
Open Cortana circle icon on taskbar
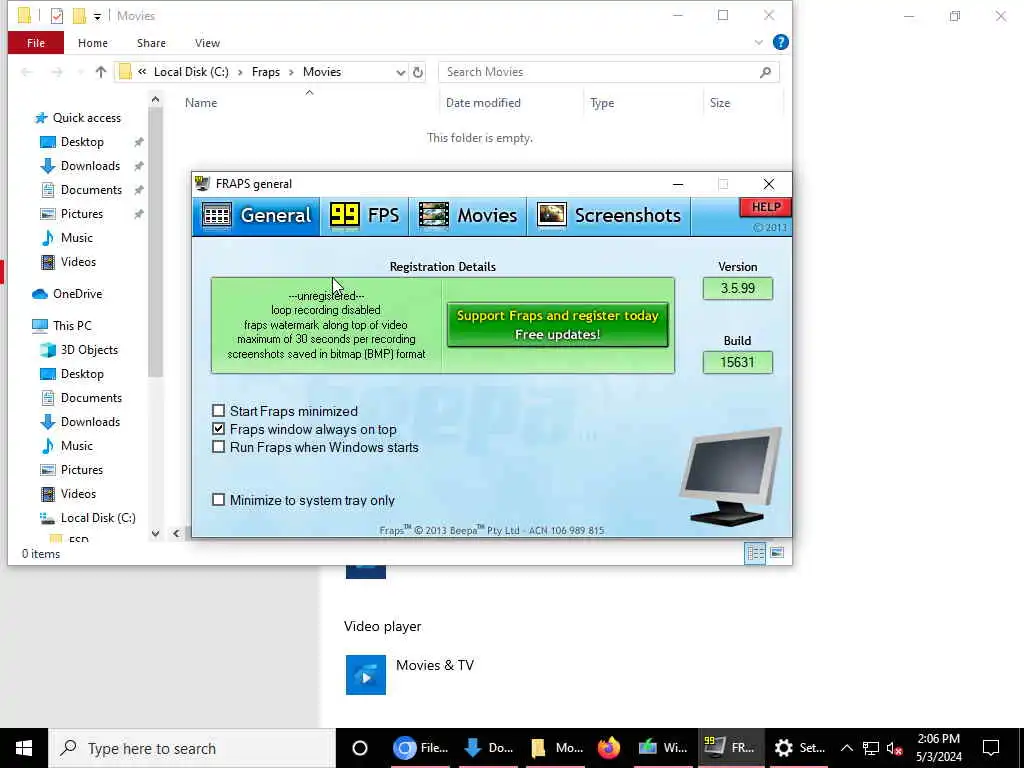(359, 748)
